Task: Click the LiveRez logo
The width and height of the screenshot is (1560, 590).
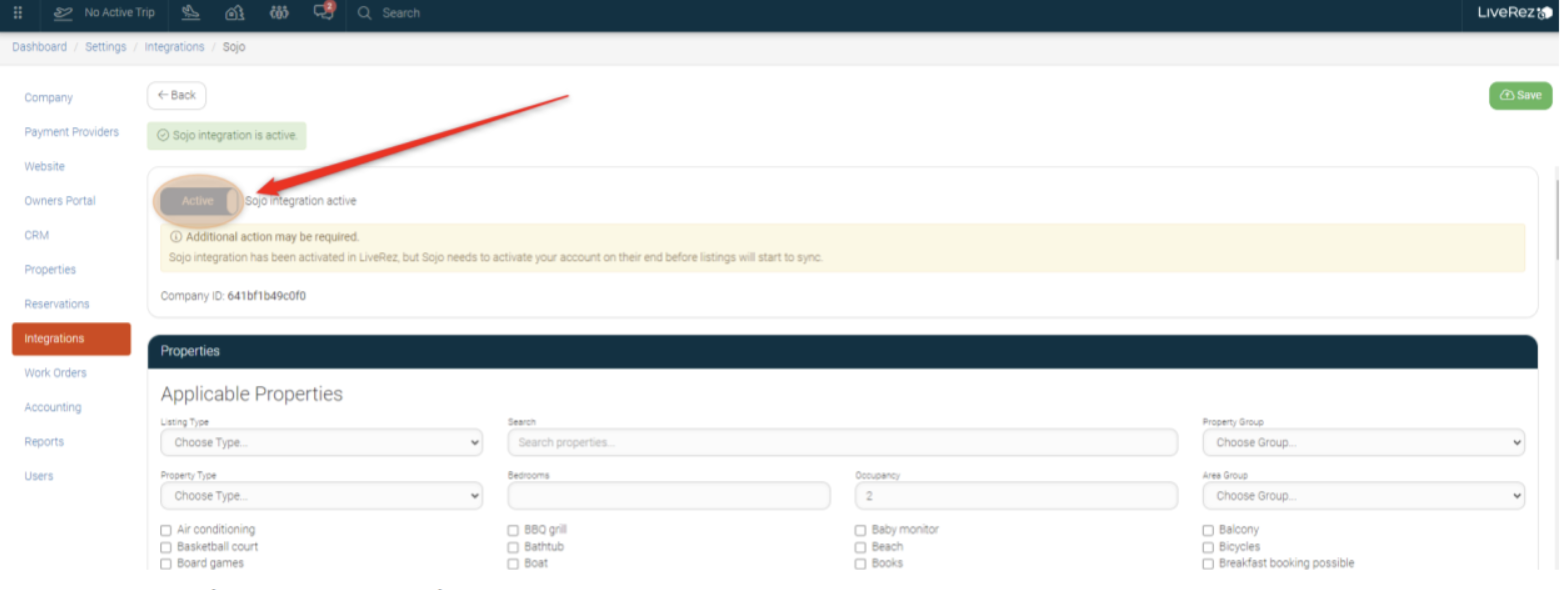Action: tap(1514, 13)
